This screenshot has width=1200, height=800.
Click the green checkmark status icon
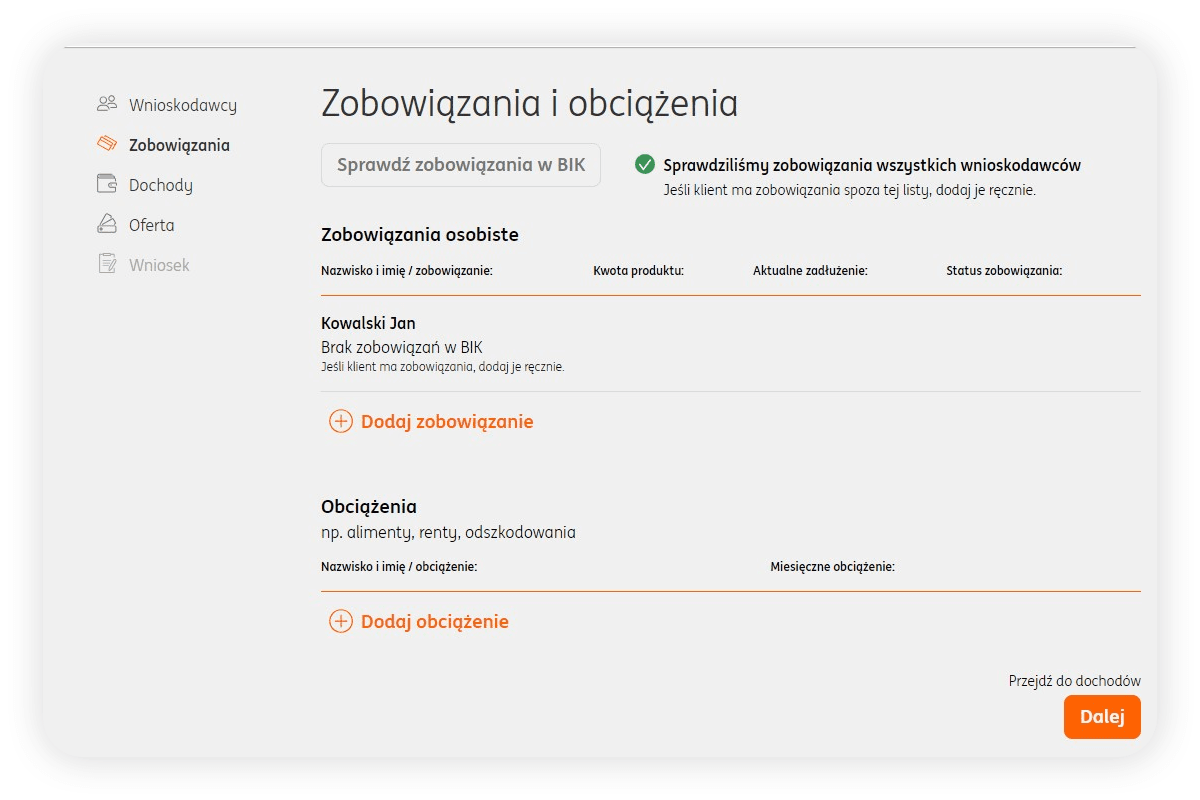pyautogui.click(x=645, y=165)
